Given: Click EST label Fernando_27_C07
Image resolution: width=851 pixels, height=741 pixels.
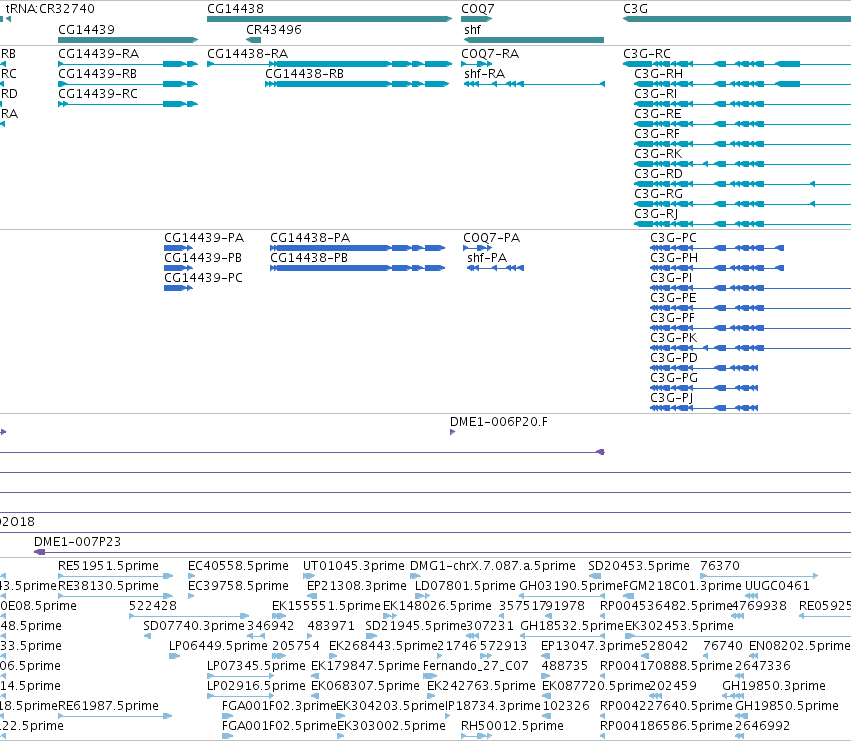Looking at the screenshot, I should (475, 666).
